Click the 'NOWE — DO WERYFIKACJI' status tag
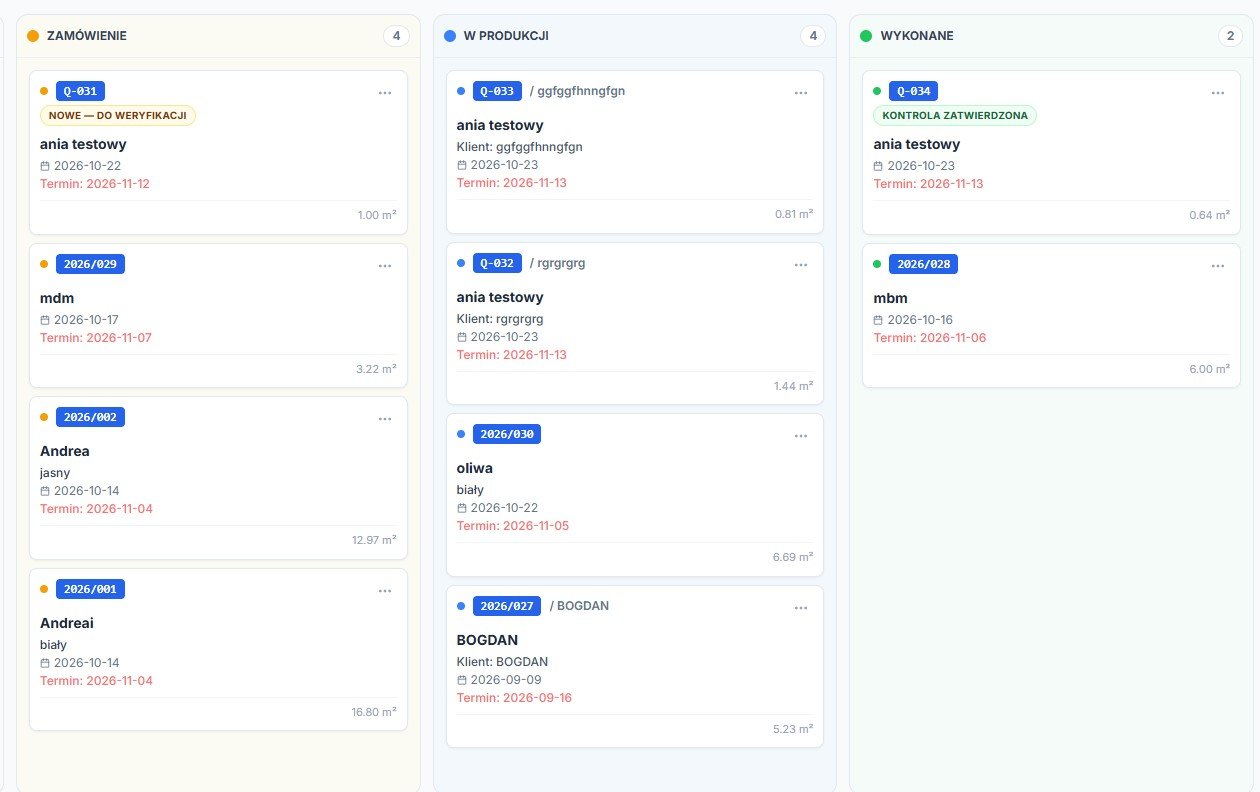The width and height of the screenshot is (1260, 792). (118, 115)
